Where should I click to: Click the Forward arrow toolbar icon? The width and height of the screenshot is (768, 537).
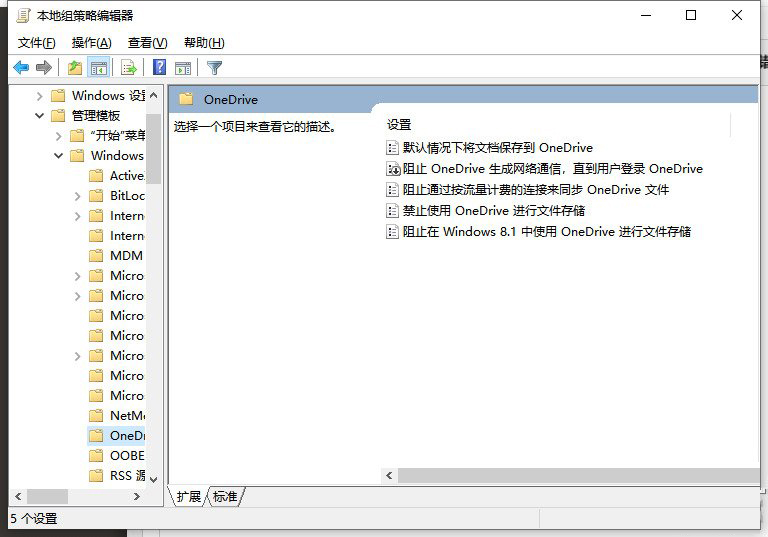[44, 67]
